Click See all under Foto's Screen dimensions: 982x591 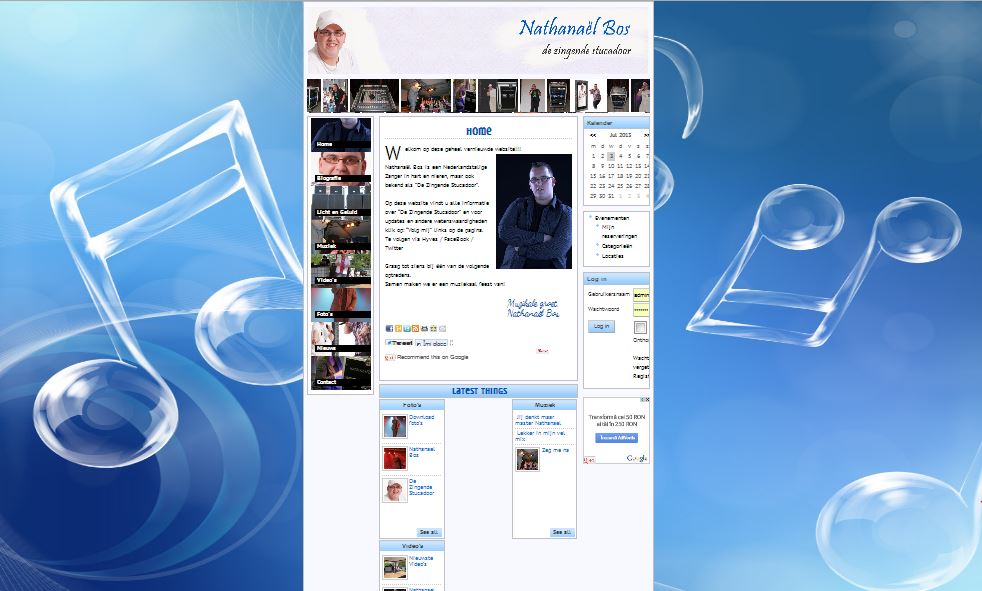[429, 532]
